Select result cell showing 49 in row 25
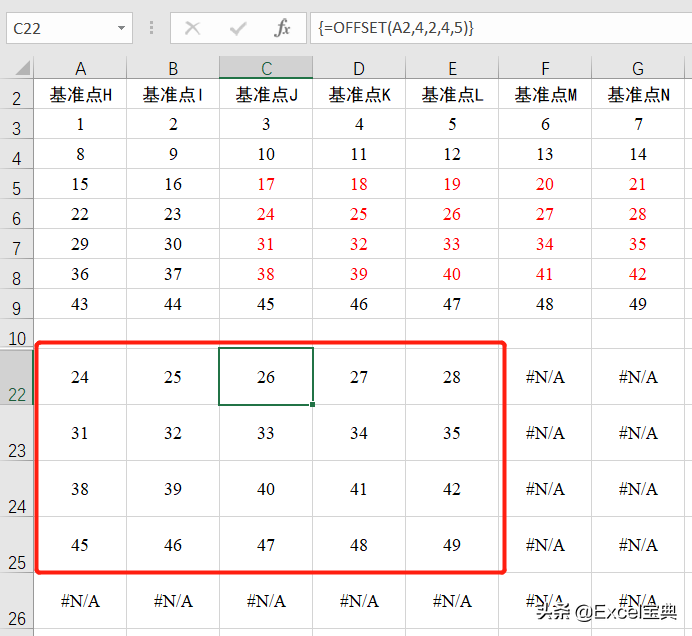Screen dimensions: 692x636 coord(452,545)
